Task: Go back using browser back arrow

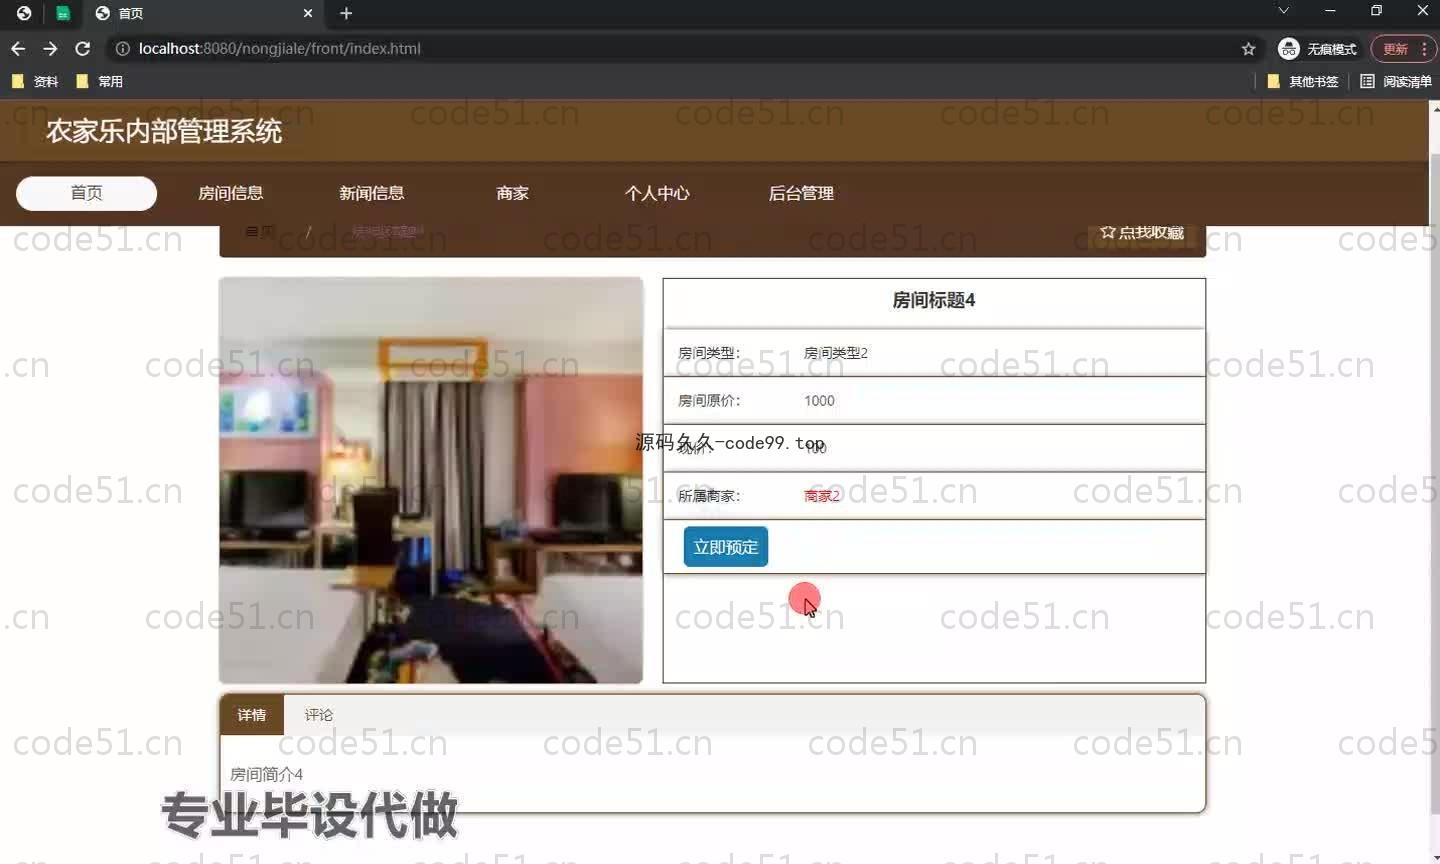Action: pos(18,48)
